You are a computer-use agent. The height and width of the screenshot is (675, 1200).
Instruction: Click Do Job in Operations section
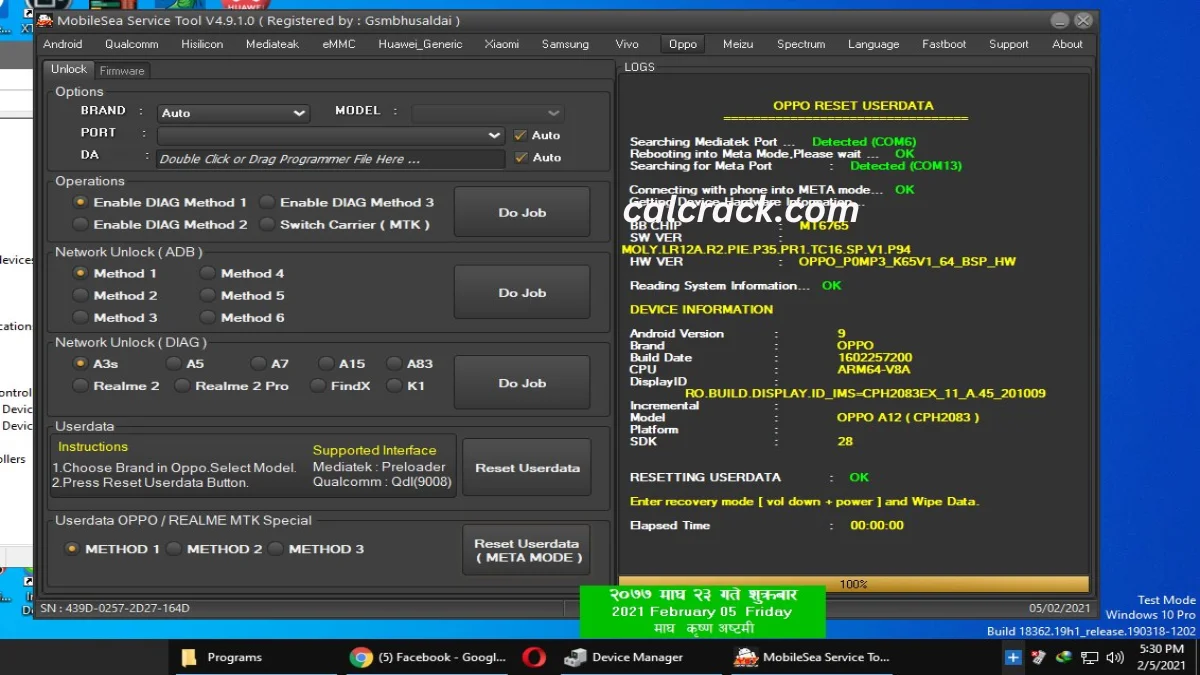(x=522, y=213)
